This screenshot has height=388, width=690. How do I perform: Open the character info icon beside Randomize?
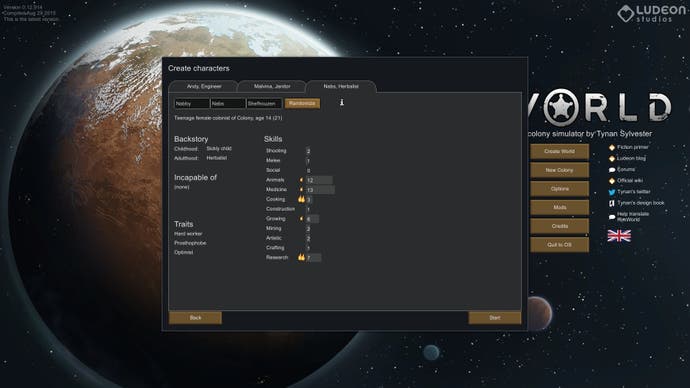pyautogui.click(x=341, y=102)
